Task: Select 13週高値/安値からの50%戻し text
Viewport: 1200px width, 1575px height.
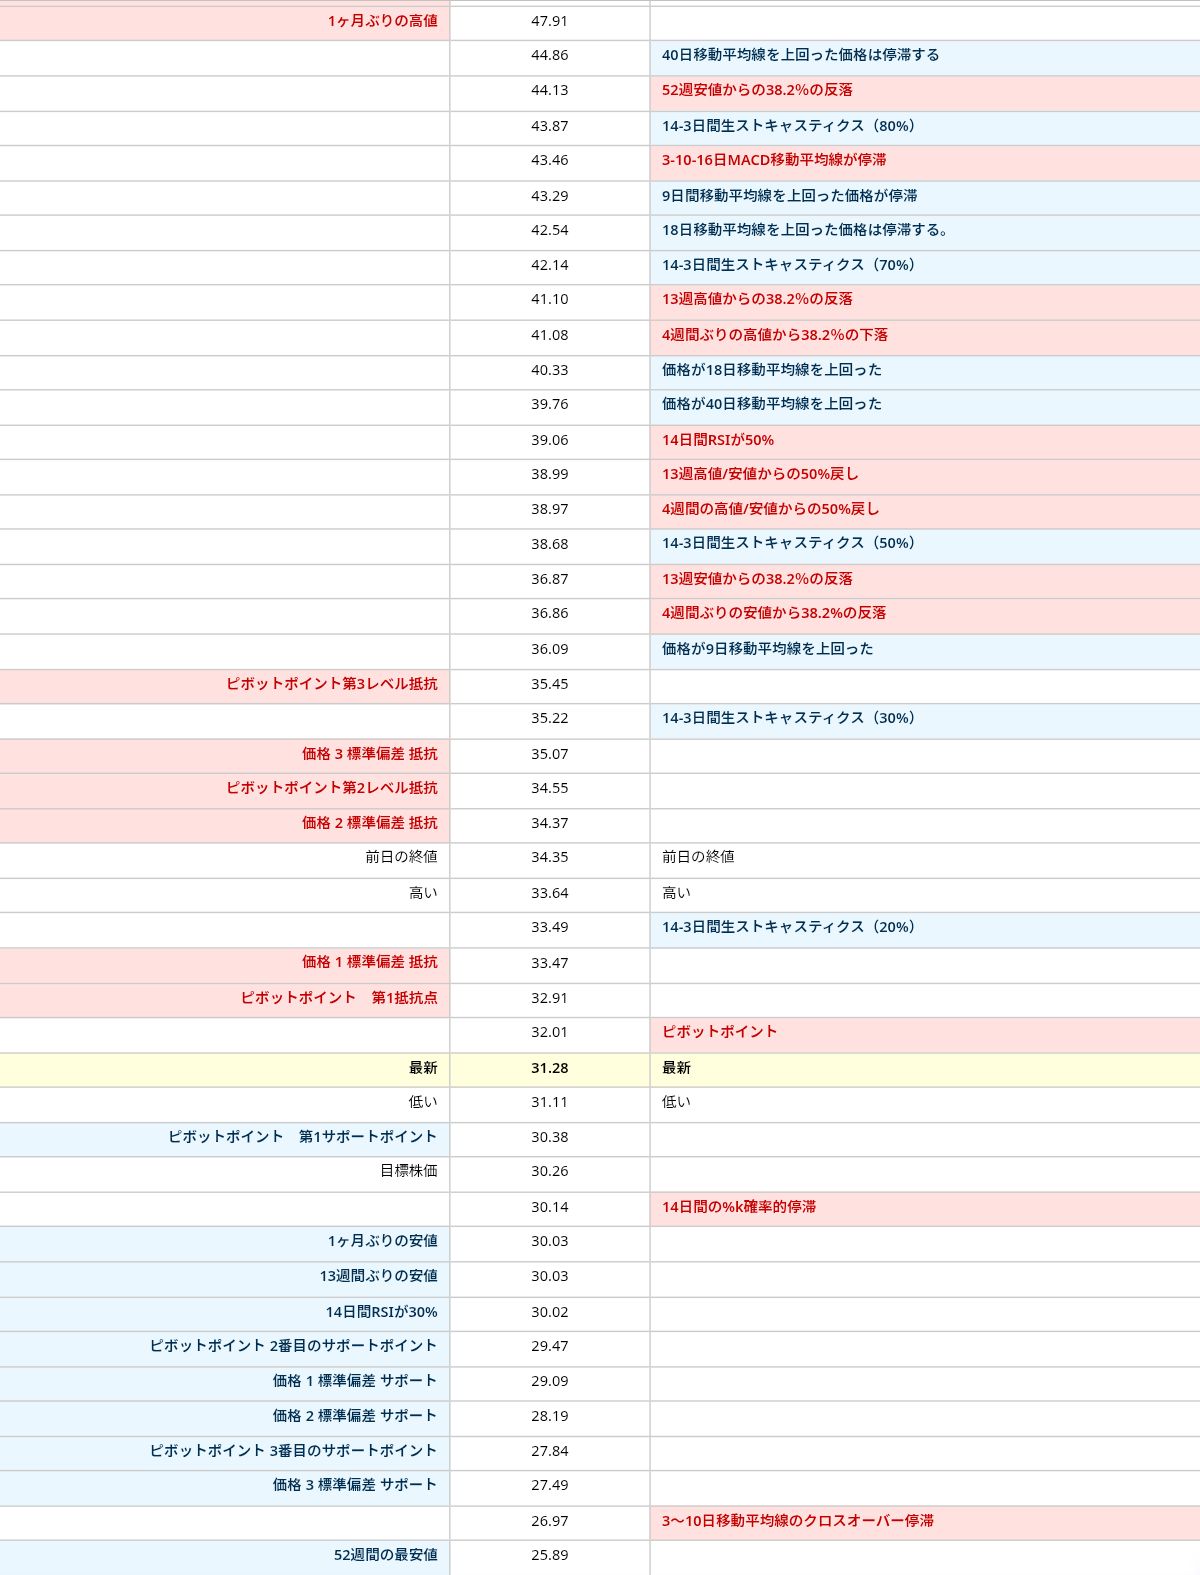Action: point(760,474)
